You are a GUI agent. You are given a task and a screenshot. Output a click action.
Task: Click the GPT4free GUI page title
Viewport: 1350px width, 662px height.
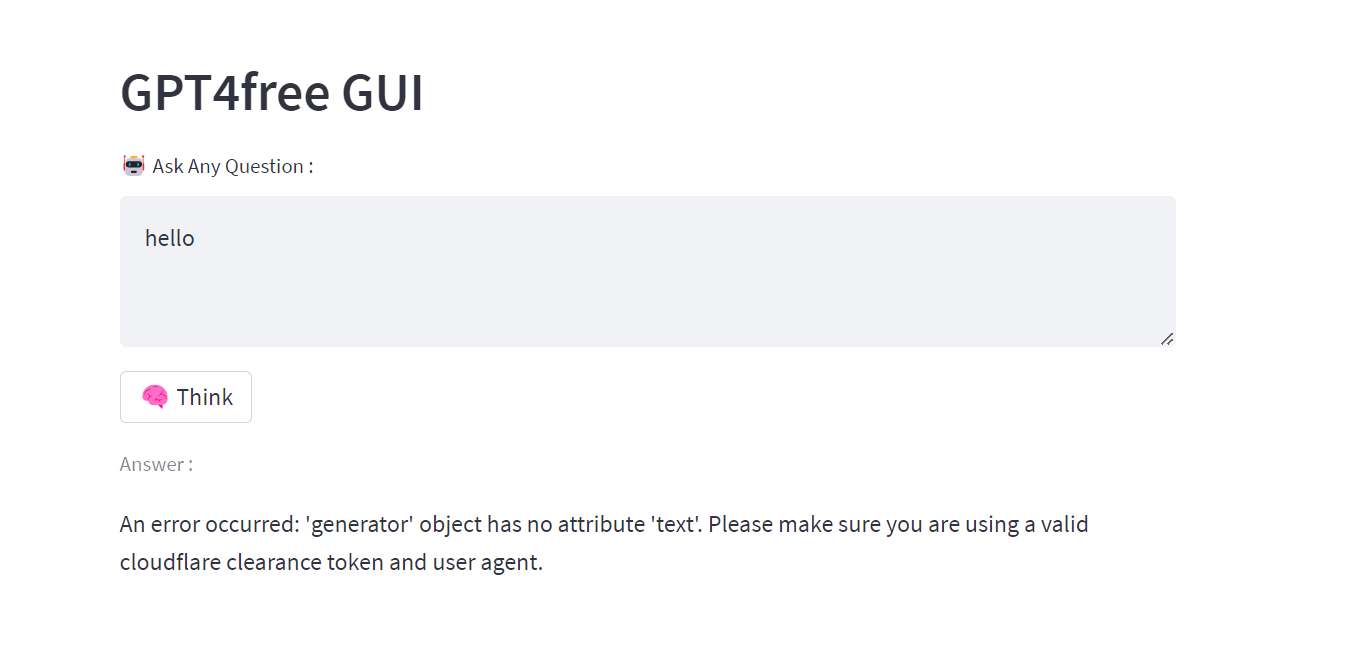(271, 92)
